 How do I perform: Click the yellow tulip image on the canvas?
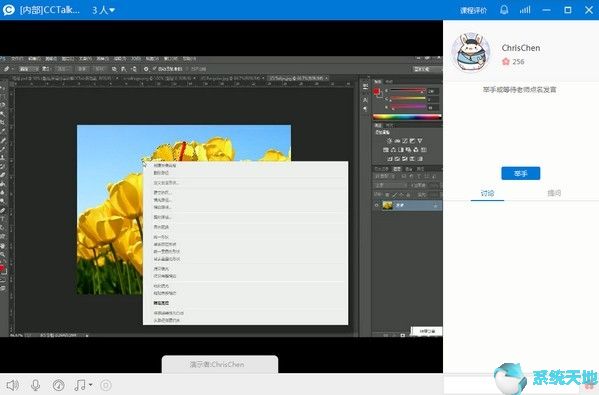click(111, 209)
